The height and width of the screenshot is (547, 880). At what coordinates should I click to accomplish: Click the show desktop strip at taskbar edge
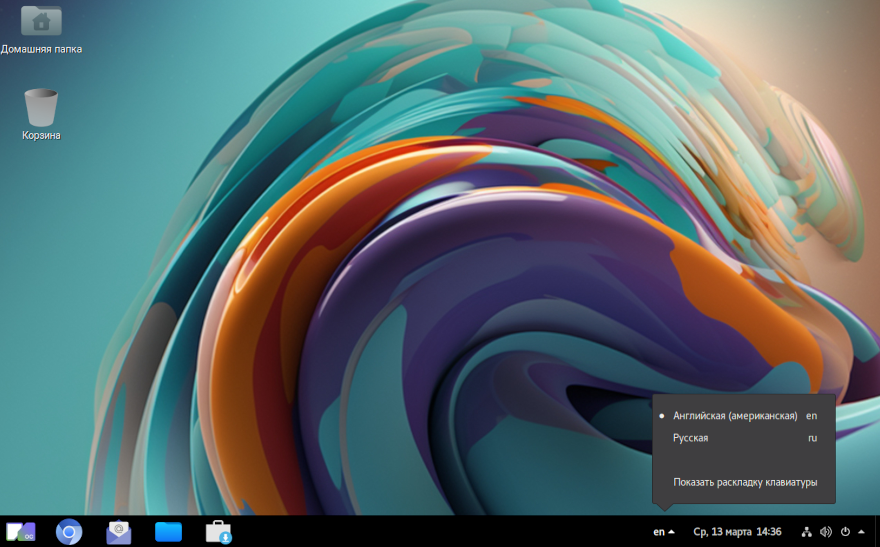(876, 532)
